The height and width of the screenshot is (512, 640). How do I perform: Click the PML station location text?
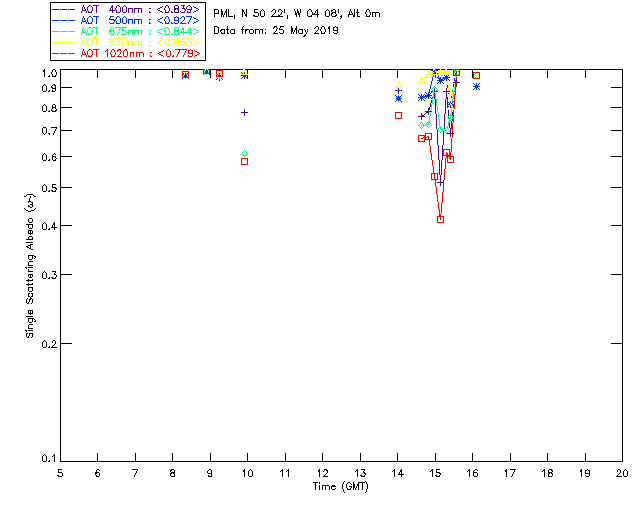coord(297,14)
